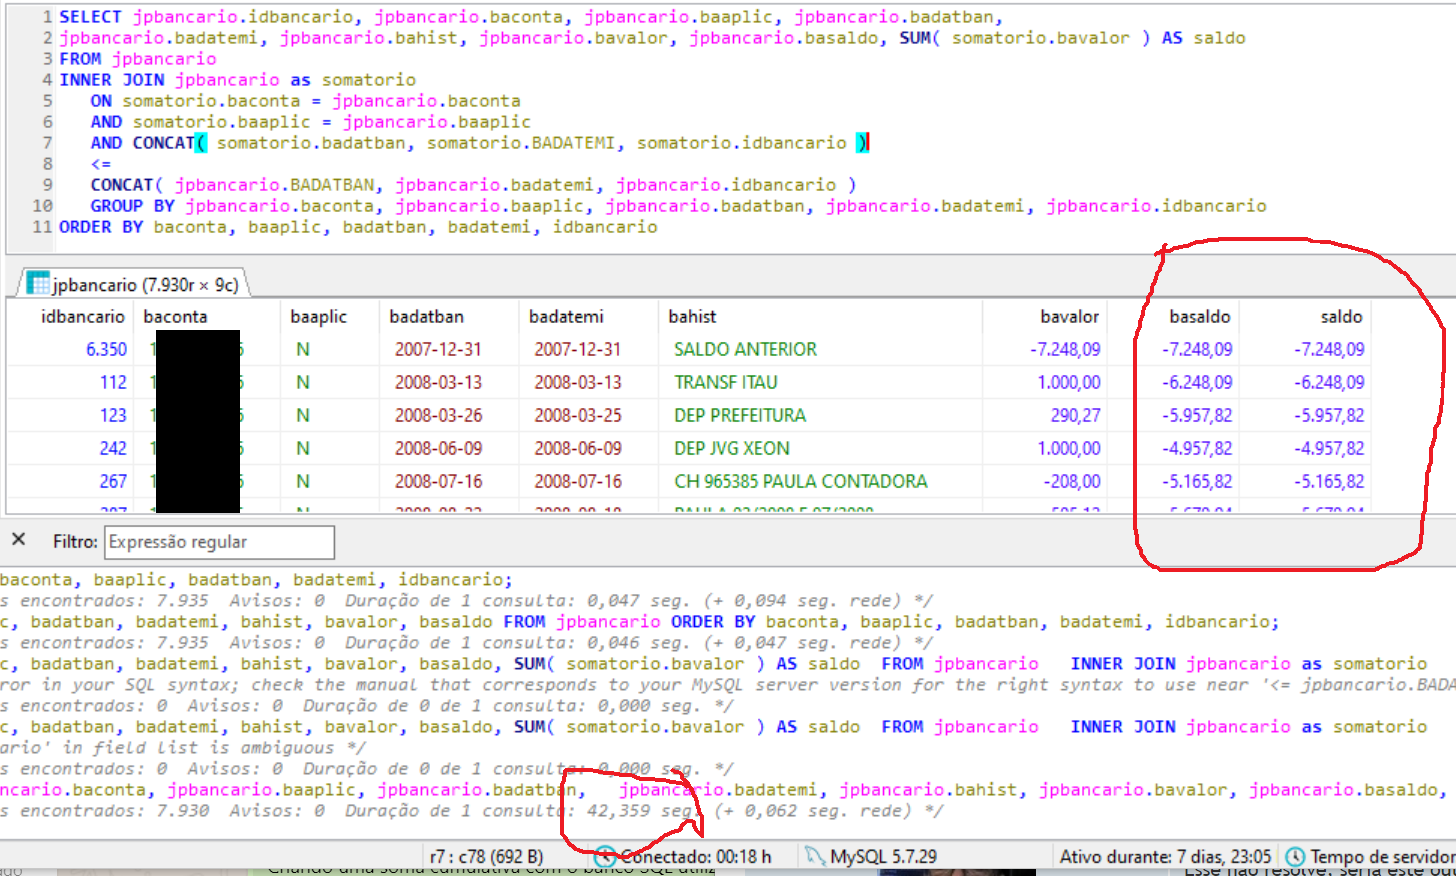
Task: Focus the Filtro regular expression field
Action: click(219, 542)
